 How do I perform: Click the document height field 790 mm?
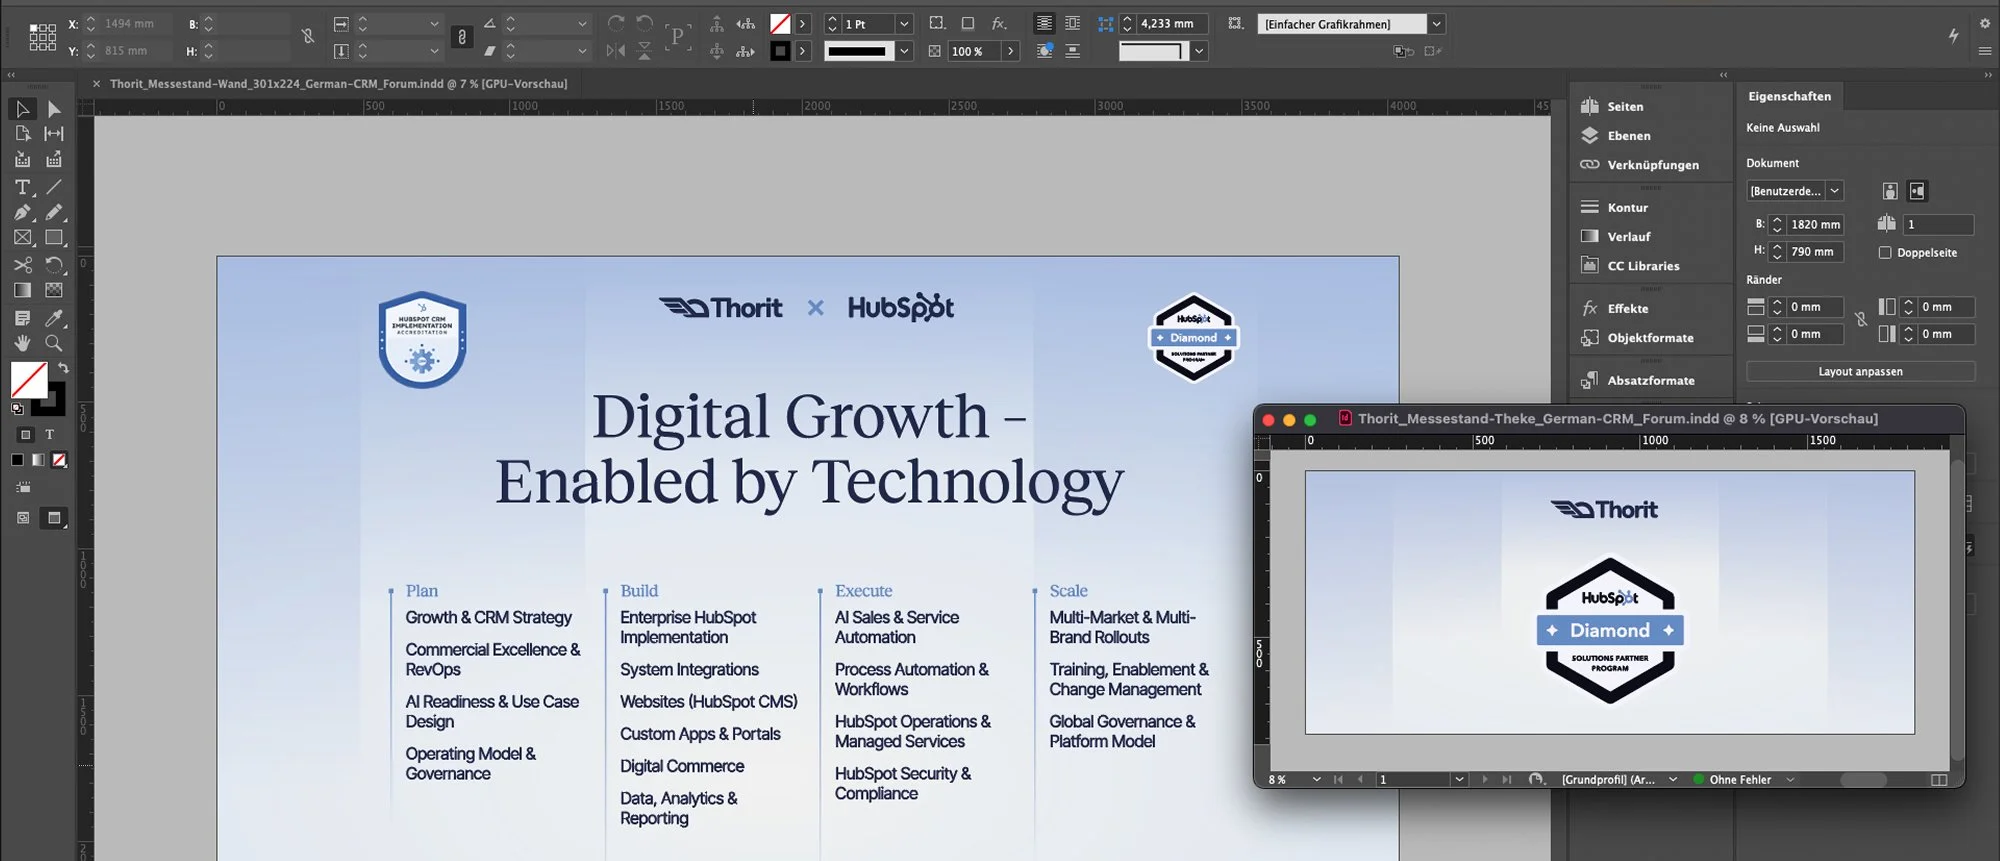pyautogui.click(x=1814, y=251)
